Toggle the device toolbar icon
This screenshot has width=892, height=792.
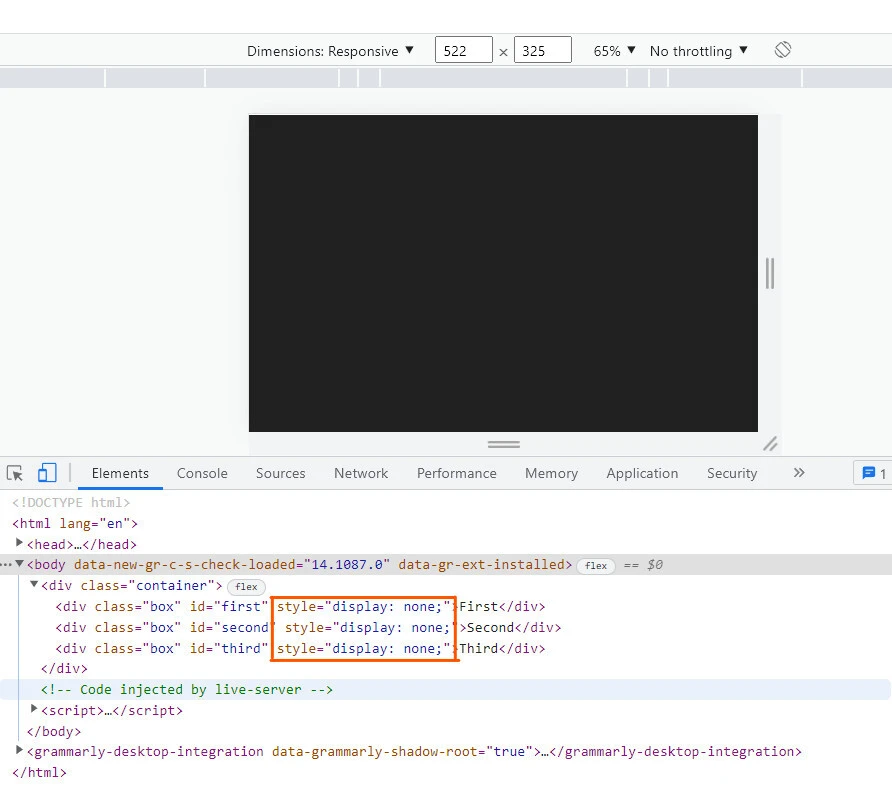click(x=47, y=473)
